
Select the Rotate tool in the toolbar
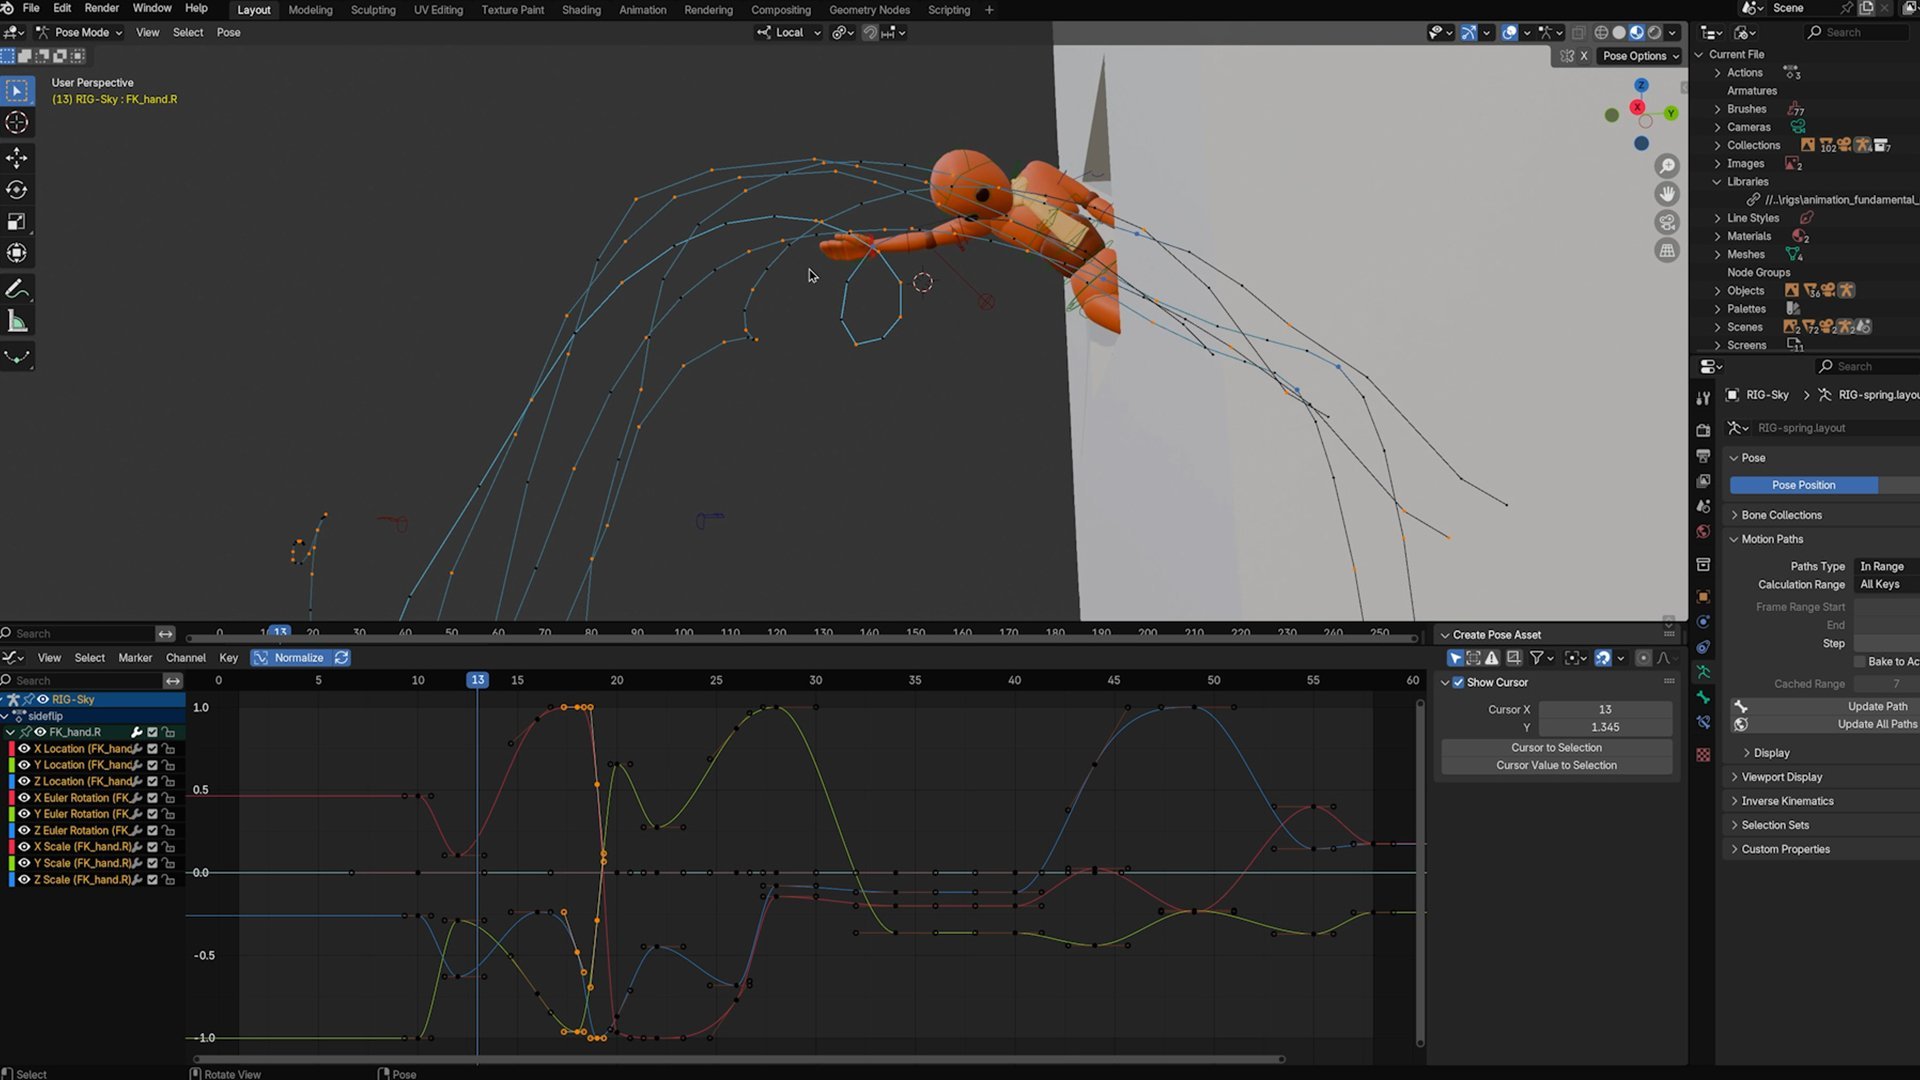(x=17, y=189)
